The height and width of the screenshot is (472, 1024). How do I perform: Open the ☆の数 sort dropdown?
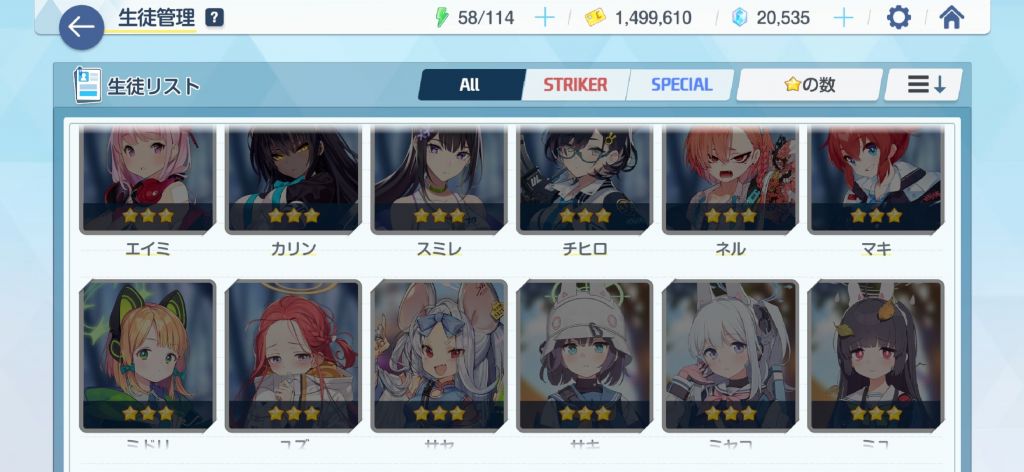810,85
